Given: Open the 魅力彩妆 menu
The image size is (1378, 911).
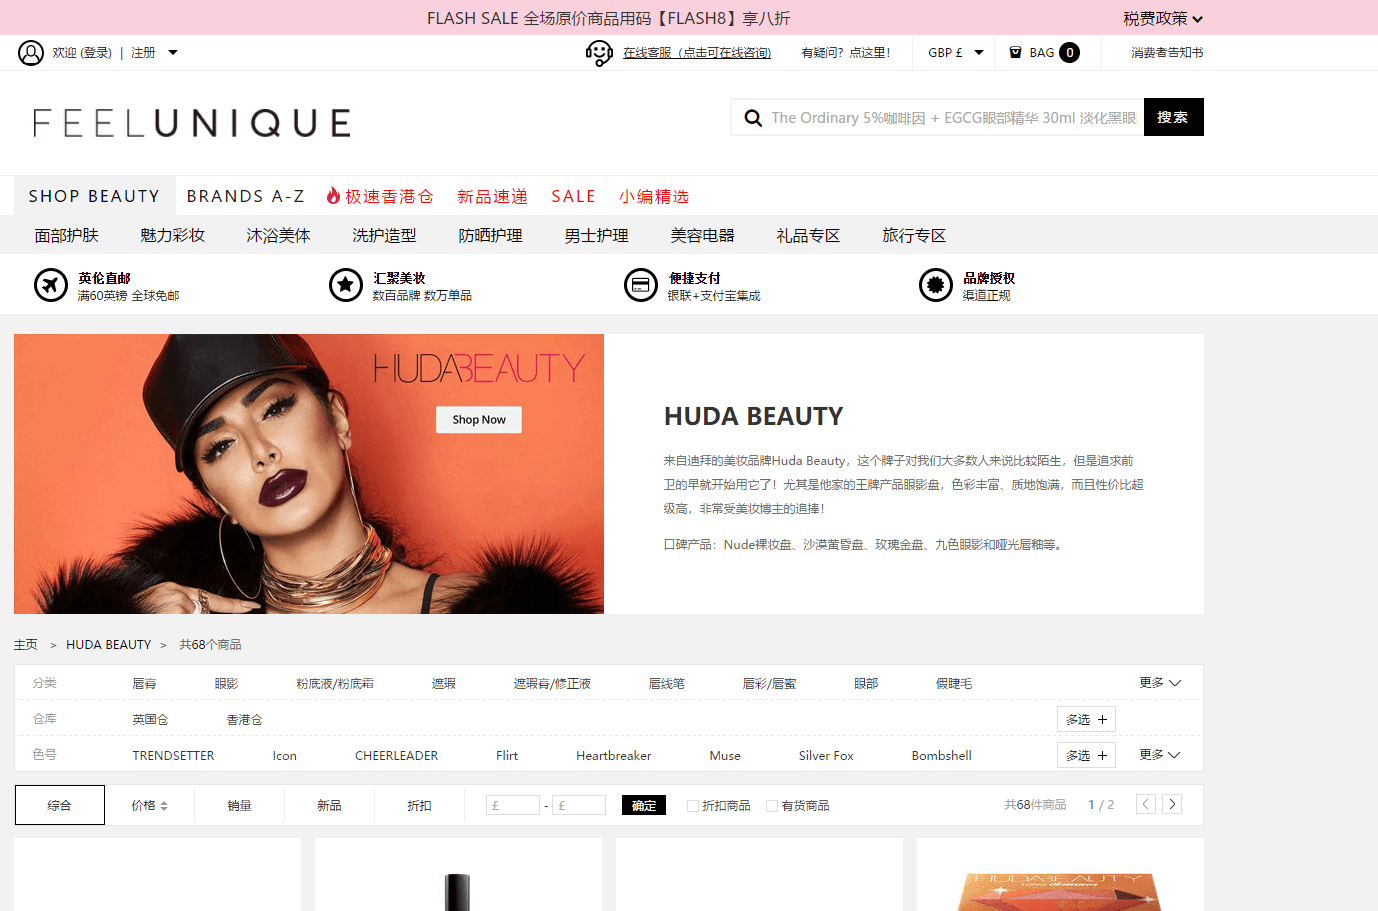Looking at the screenshot, I should pos(173,236).
